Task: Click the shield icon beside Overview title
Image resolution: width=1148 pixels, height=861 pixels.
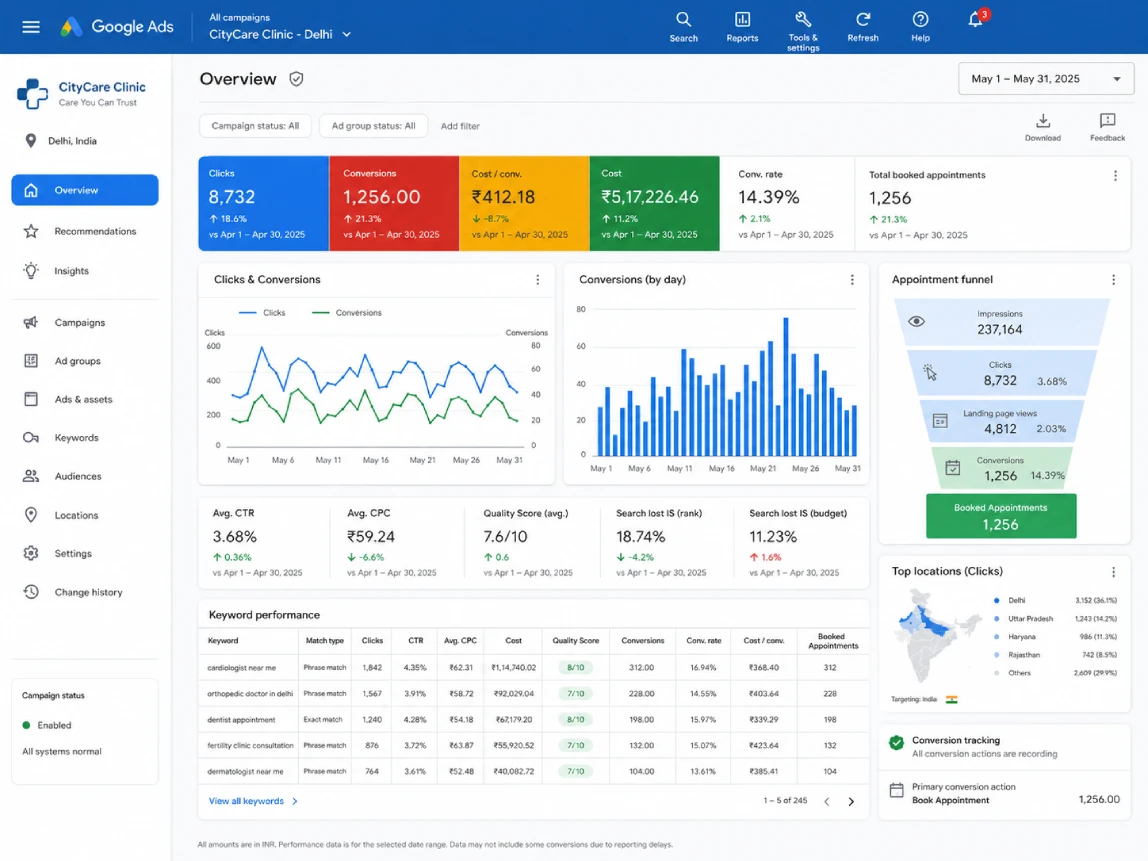Action: point(296,79)
